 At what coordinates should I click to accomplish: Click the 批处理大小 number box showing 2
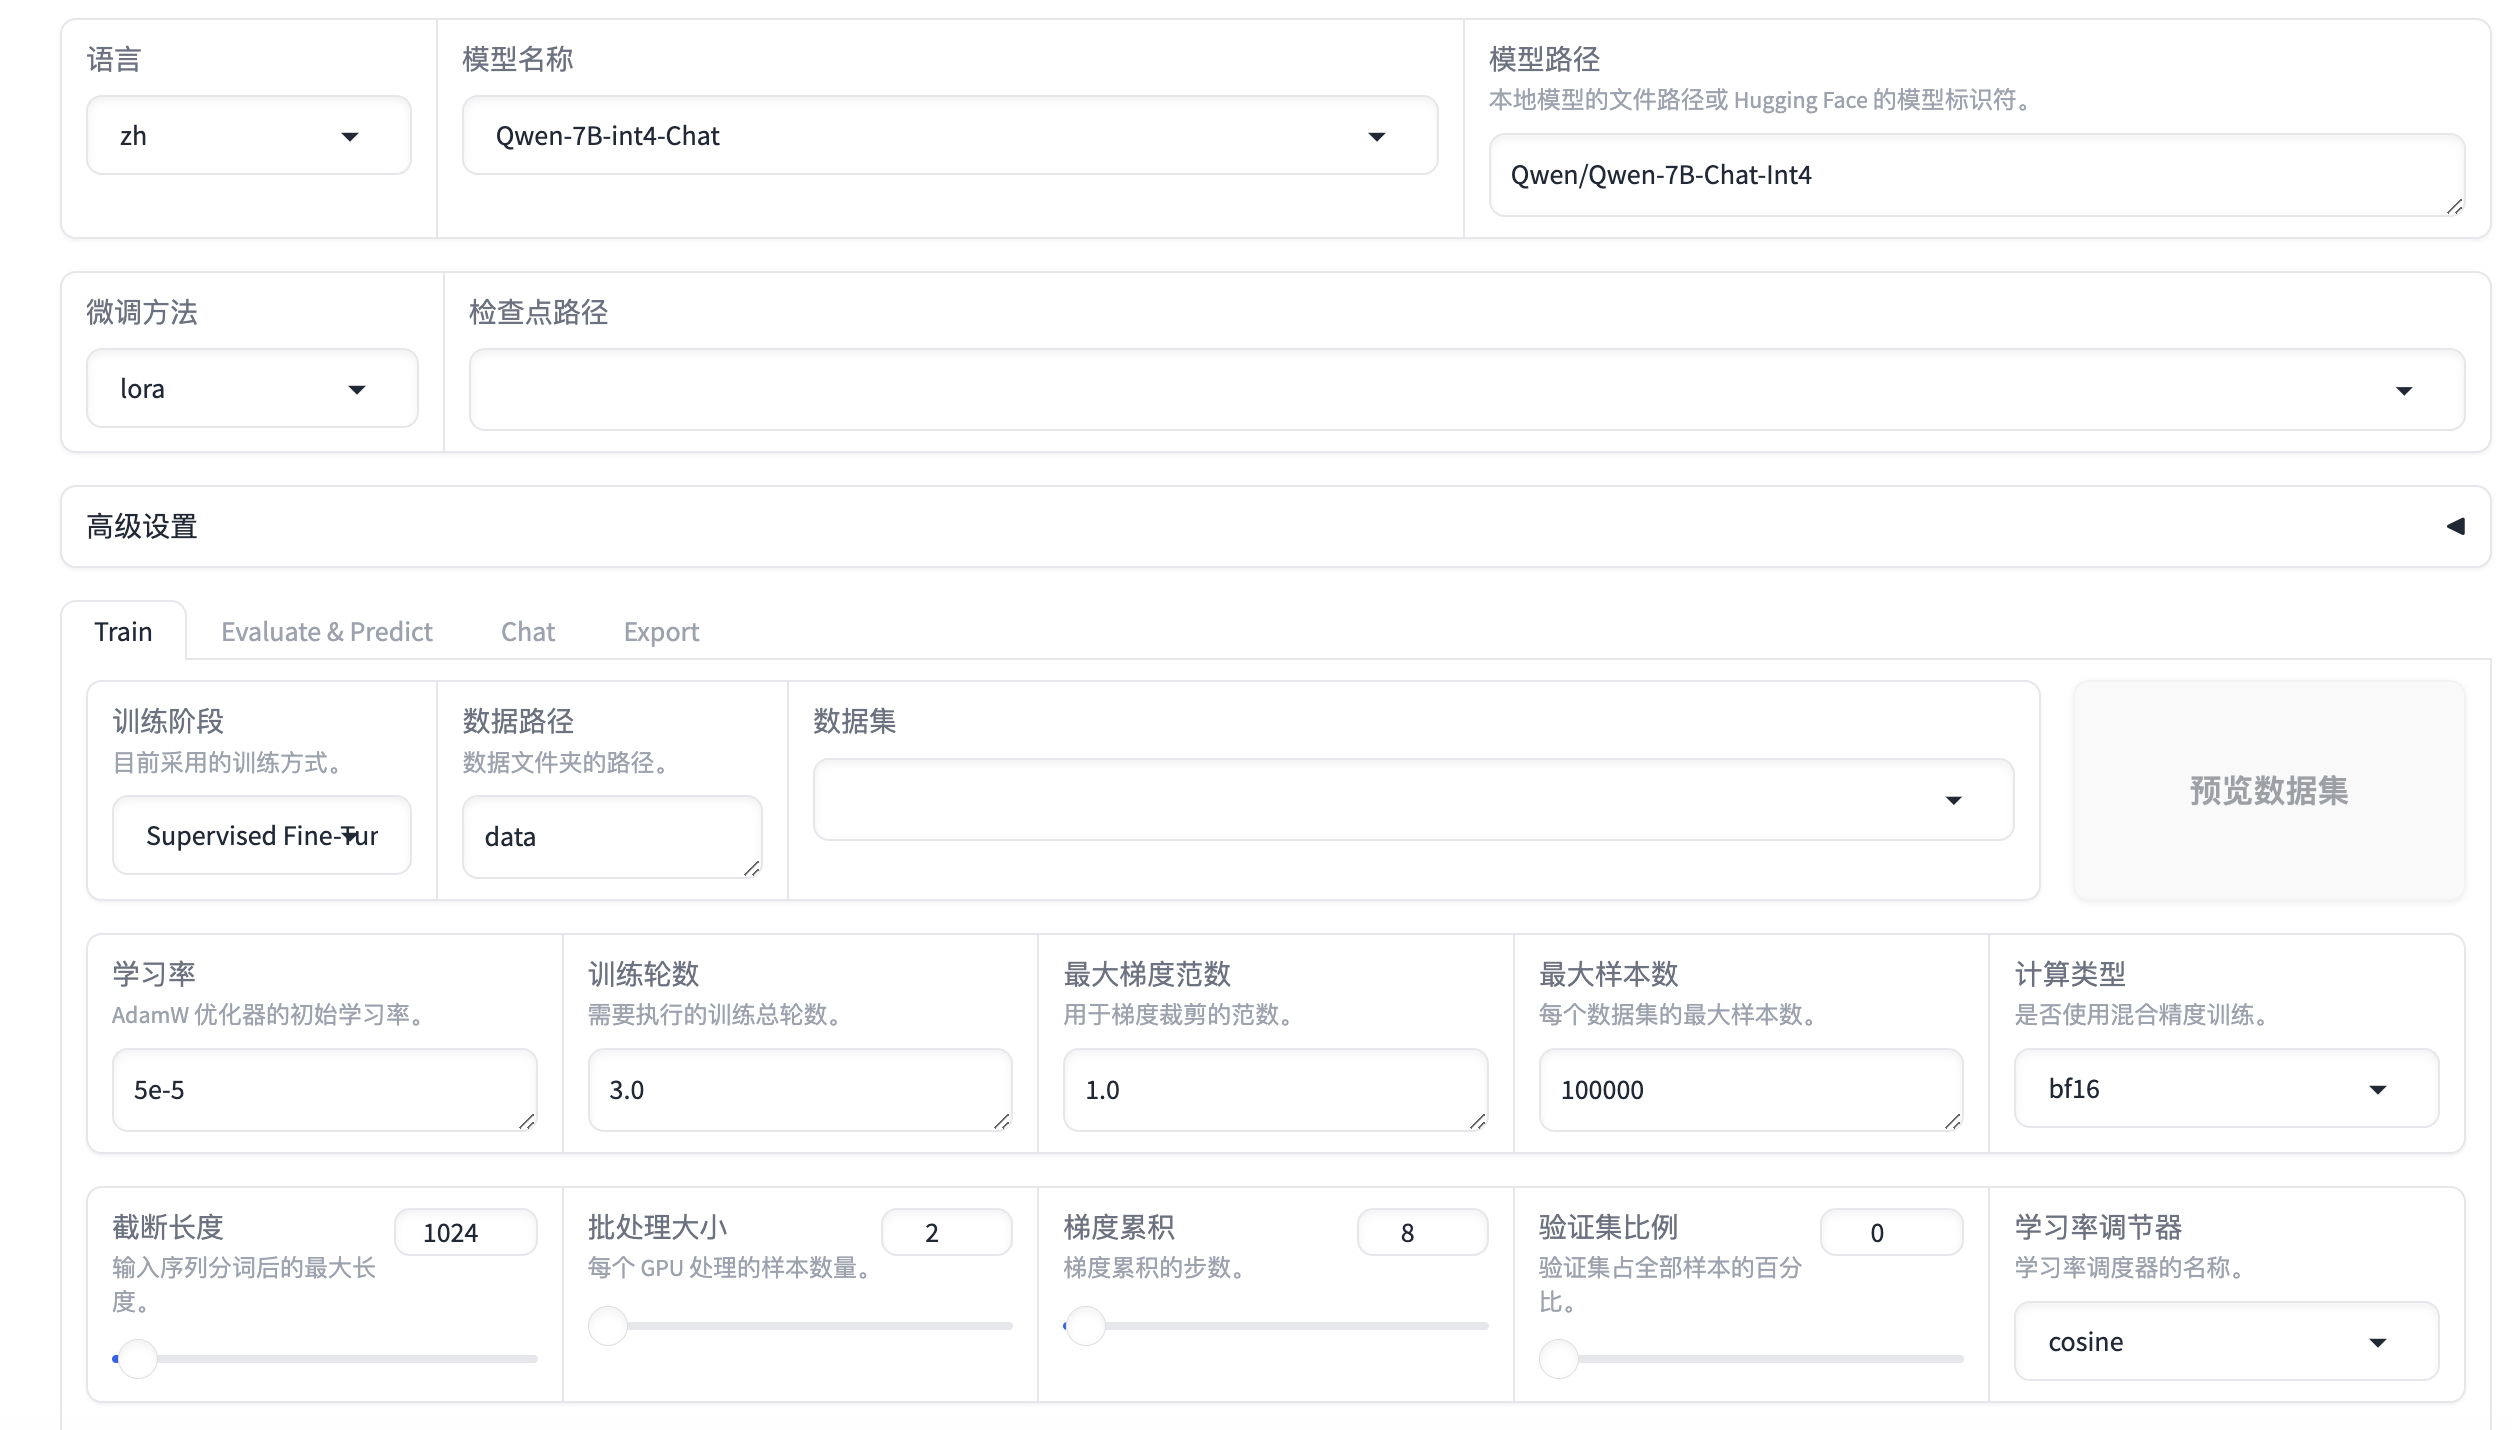click(x=945, y=1233)
